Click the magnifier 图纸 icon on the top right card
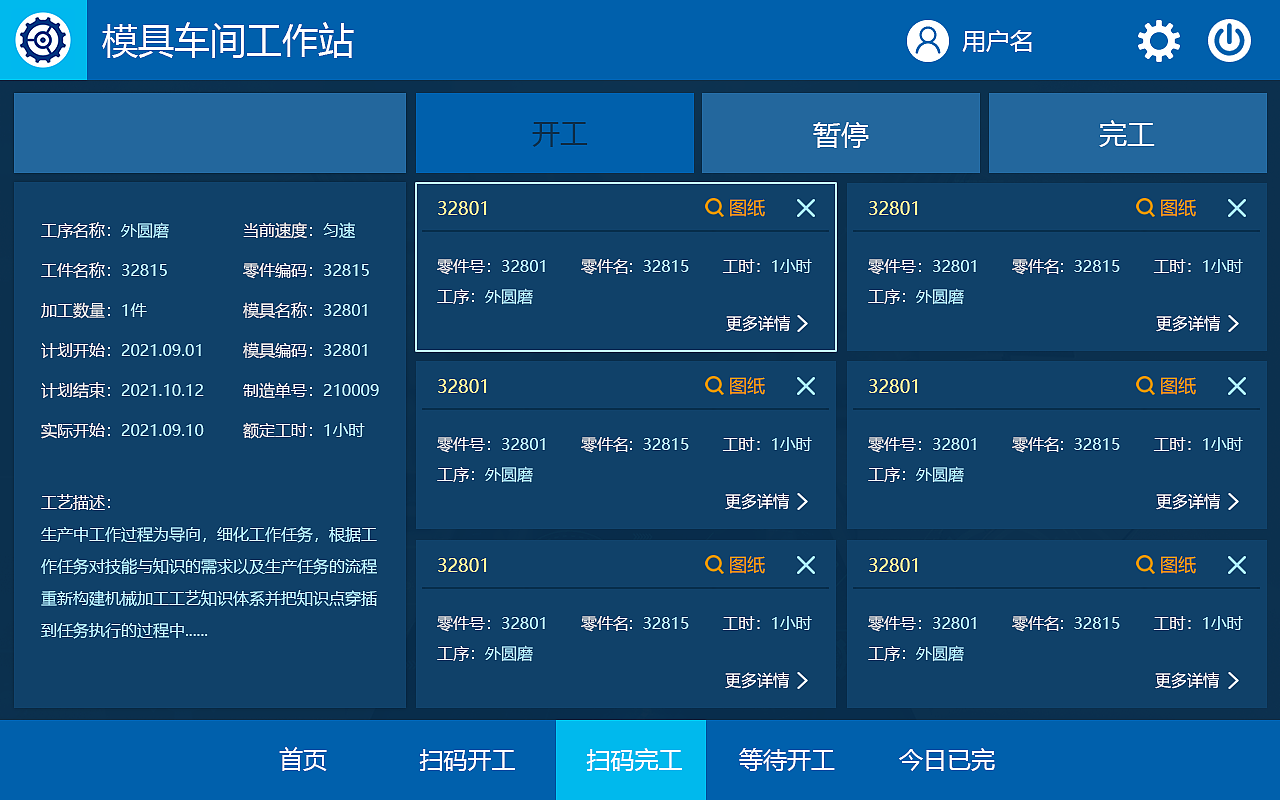 point(1165,207)
